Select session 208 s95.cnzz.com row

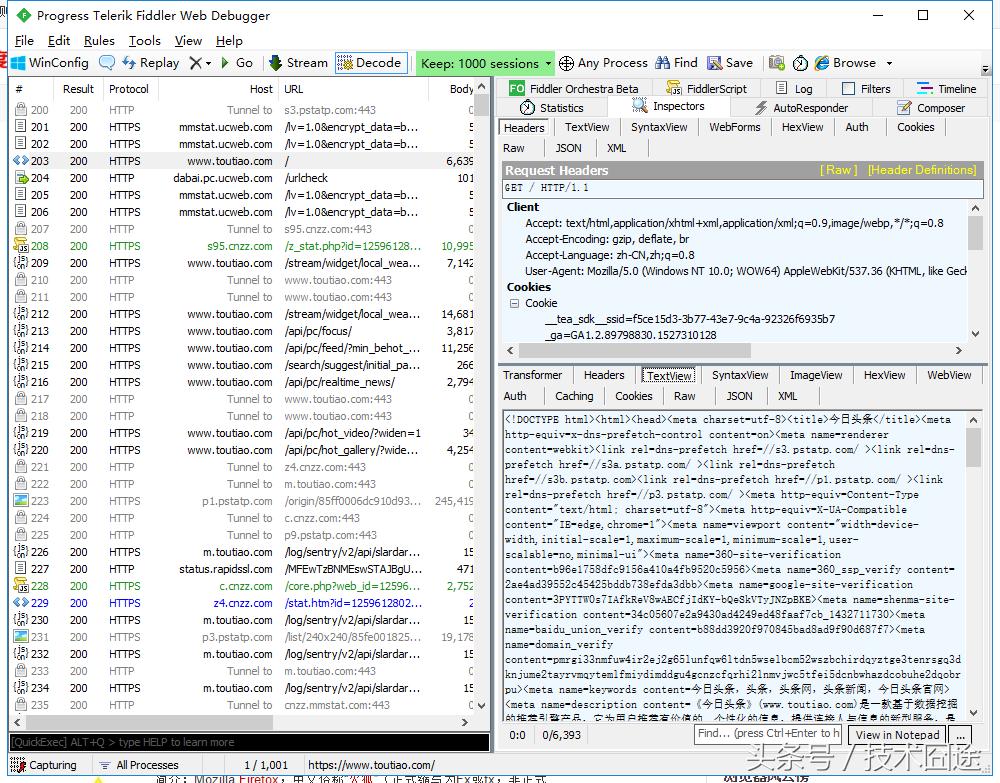[243, 246]
